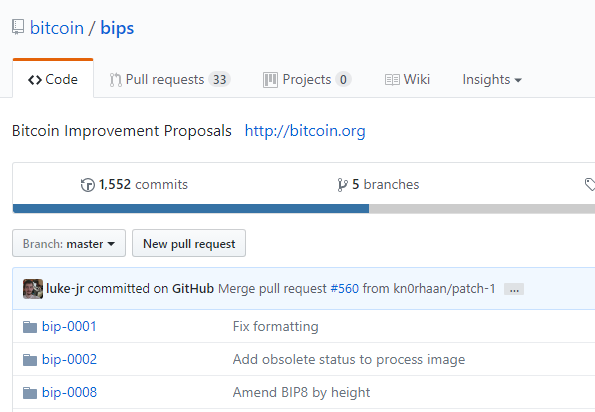The width and height of the screenshot is (595, 412).
Task: Expand the commit message ellipsis
Action: pyautogui.click(x=514, y=289)
